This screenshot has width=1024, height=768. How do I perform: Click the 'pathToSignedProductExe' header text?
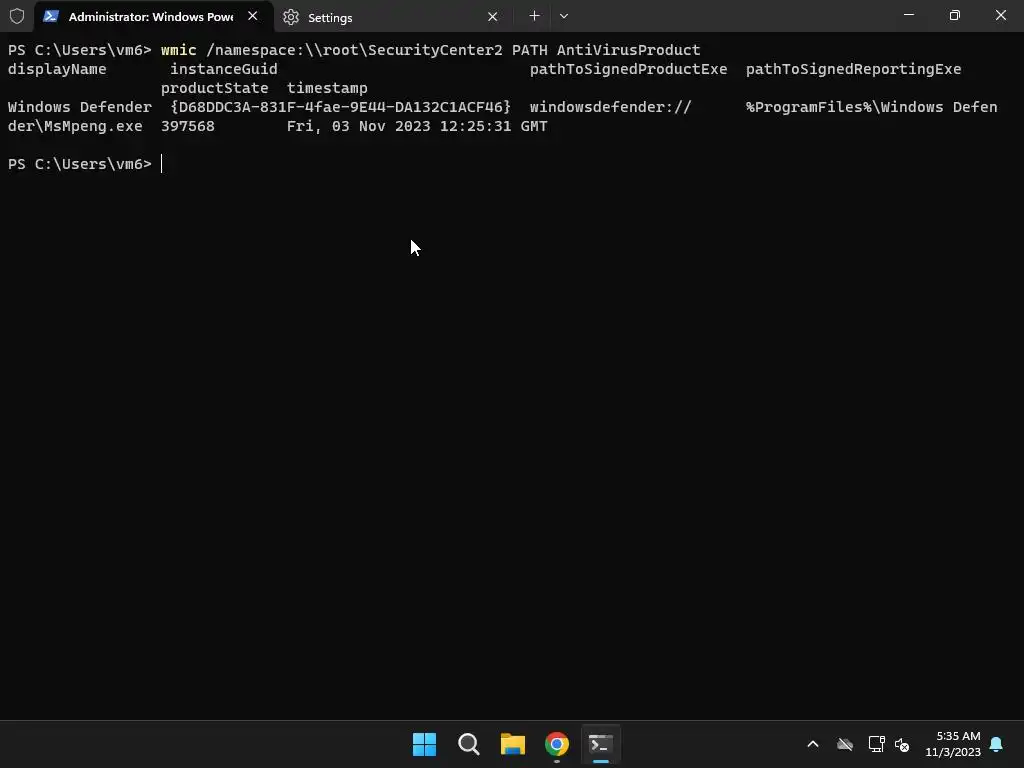628,69
